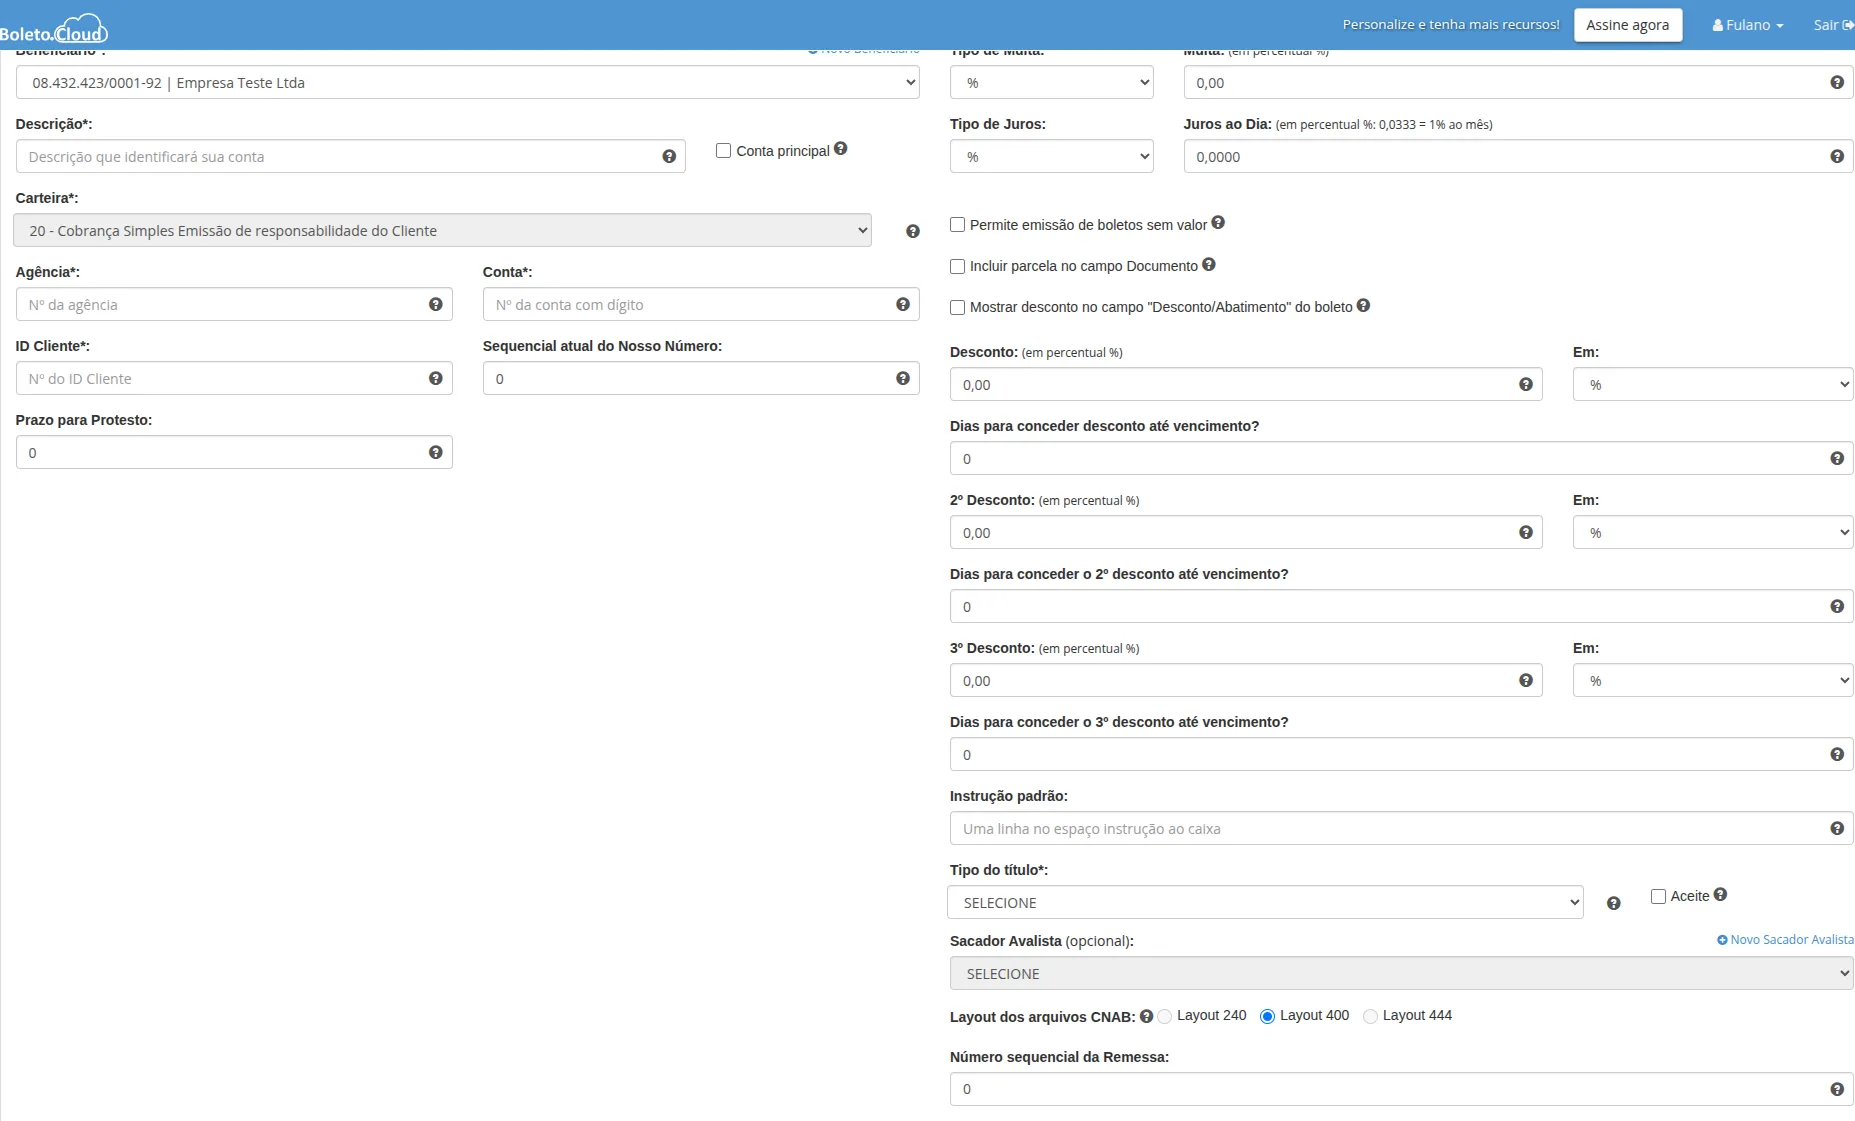Click help icon next to Tipo do título
The width and height of the screenshot is (1855, 1121).
[x=1613, y=904]
